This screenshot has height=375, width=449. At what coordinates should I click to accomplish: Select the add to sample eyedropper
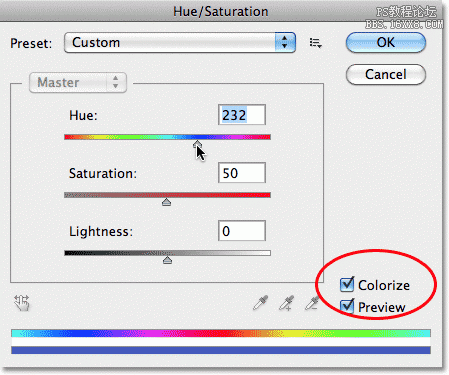click(286, 303)
